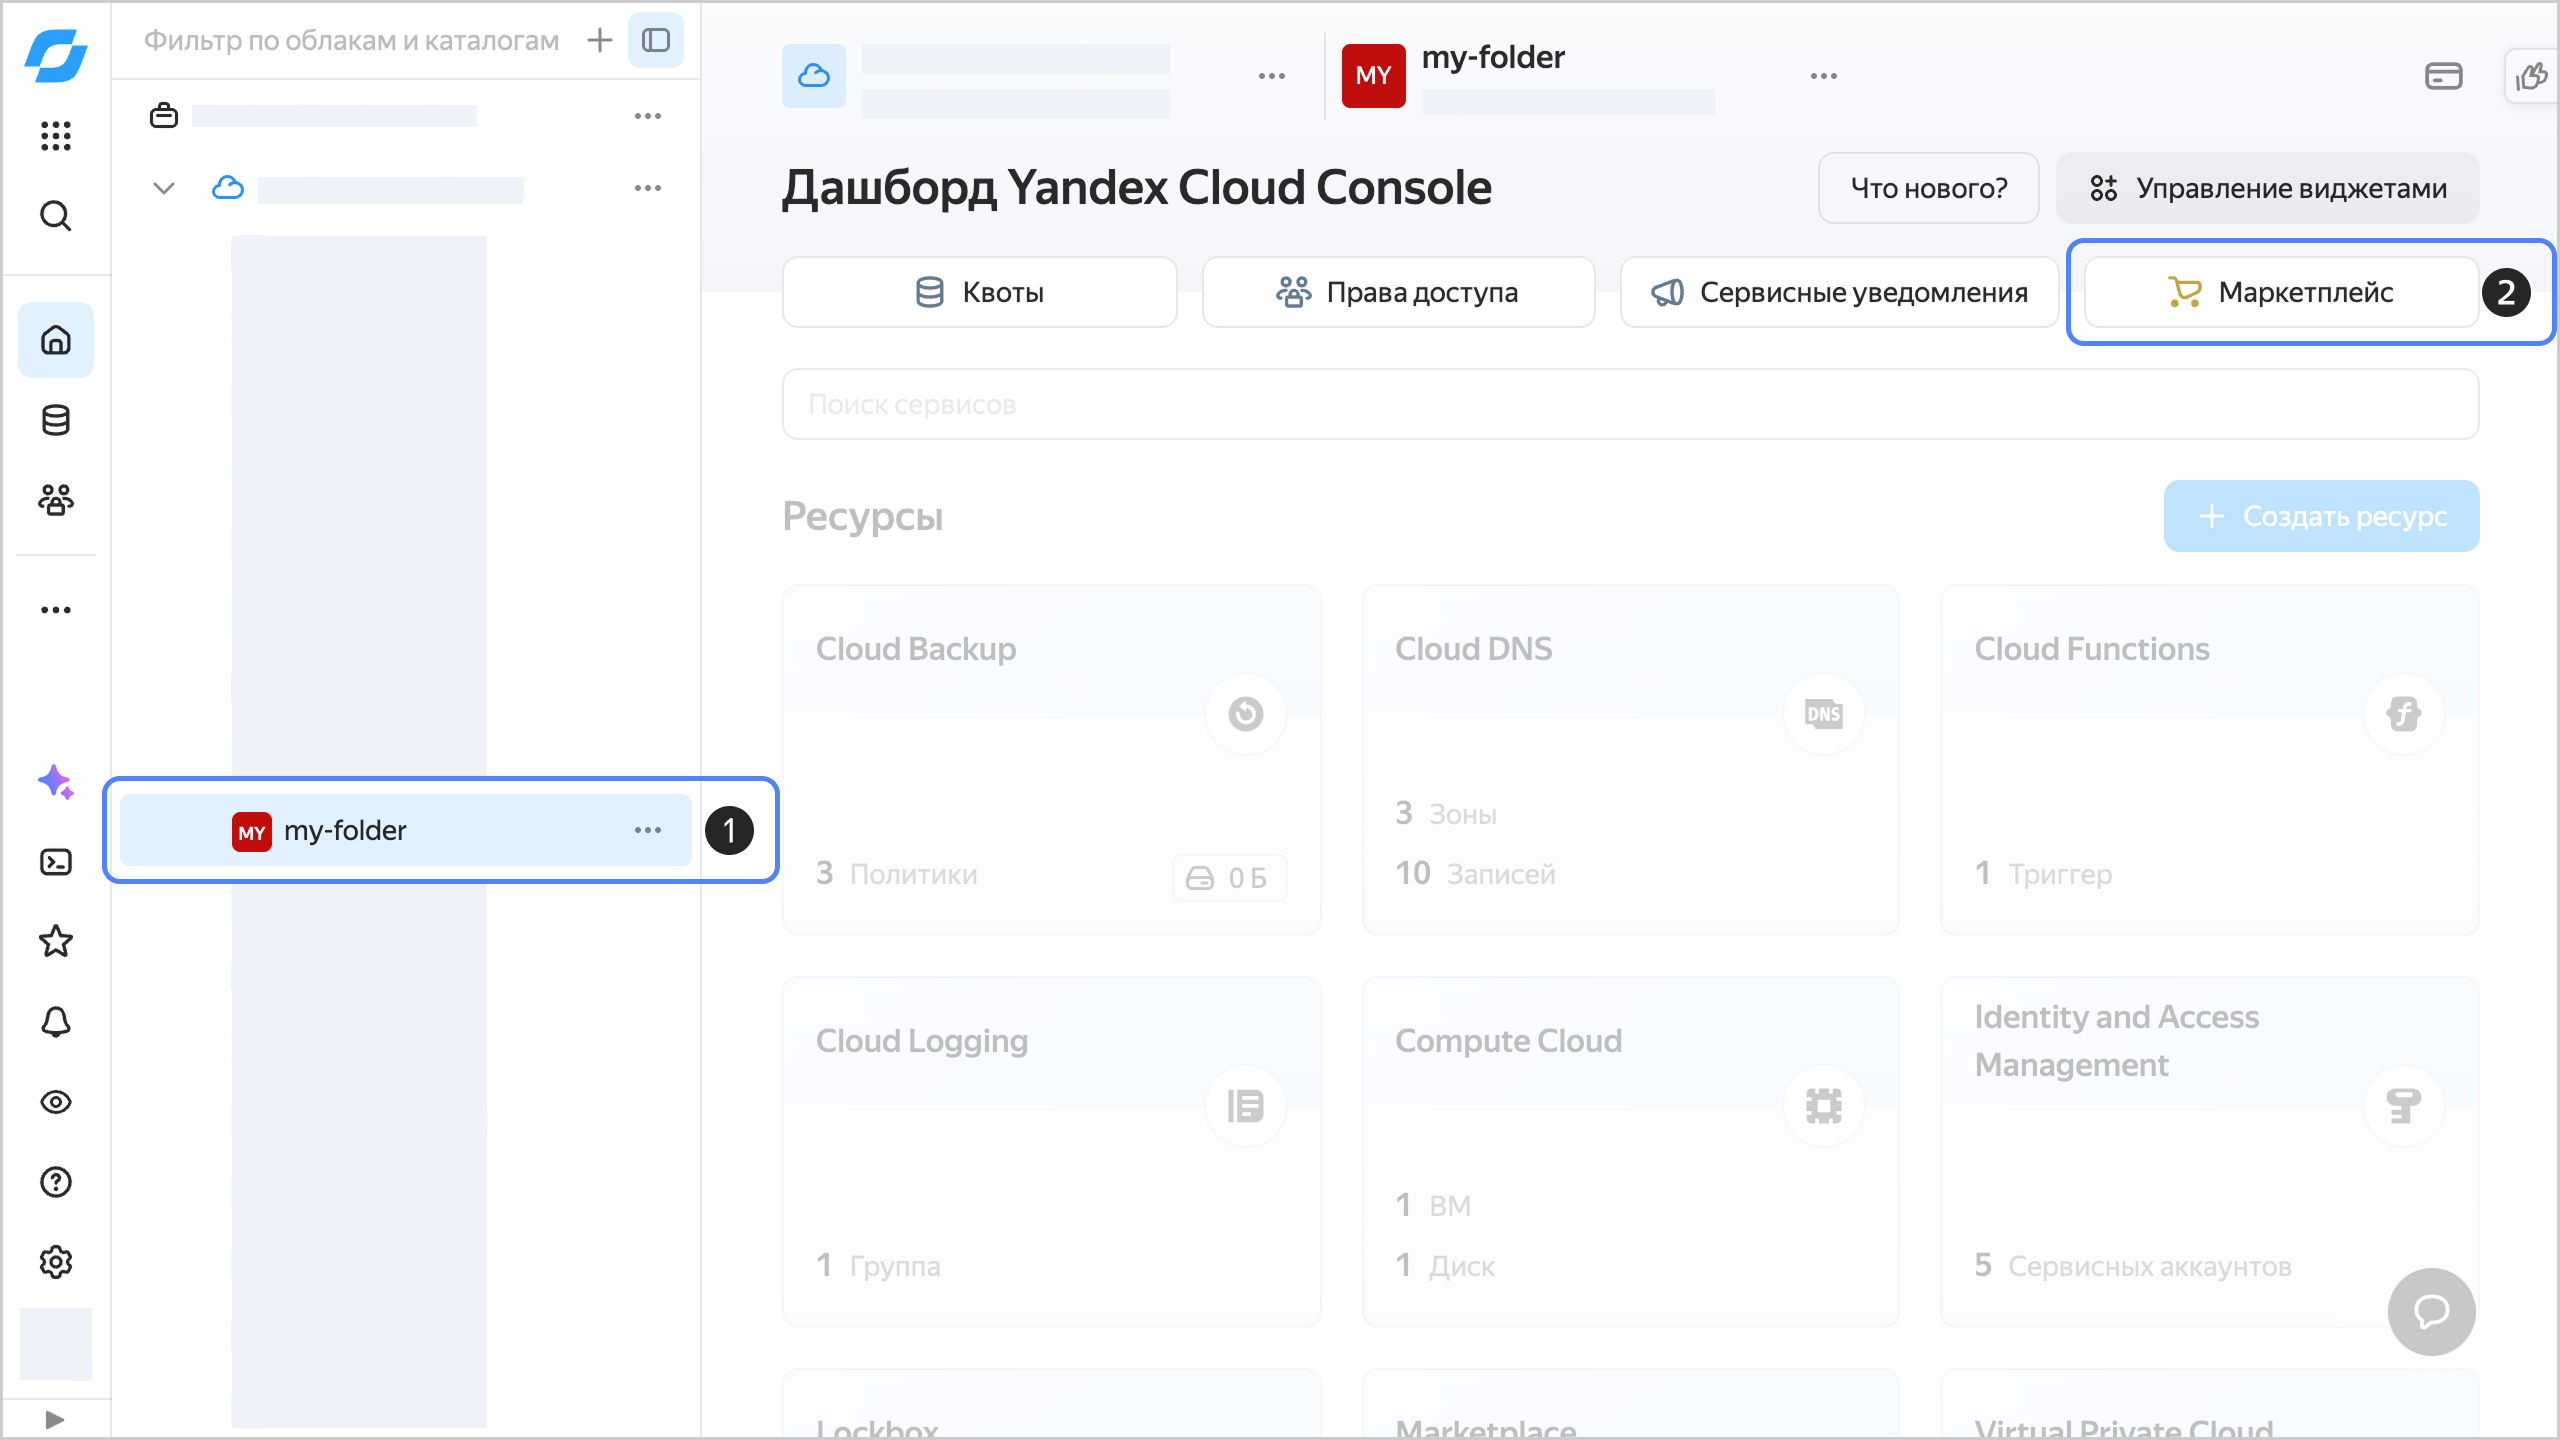The image size is (2560, 1440).
Task: Expand sidebar with bottom triangle arrow
Action: point(55,1419)
